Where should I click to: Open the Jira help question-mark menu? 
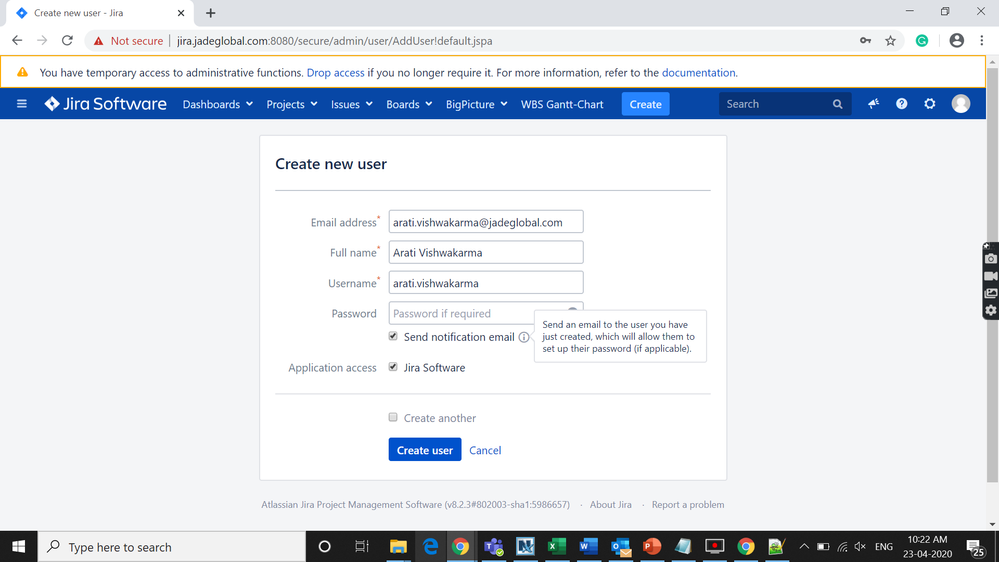point(902,104)
